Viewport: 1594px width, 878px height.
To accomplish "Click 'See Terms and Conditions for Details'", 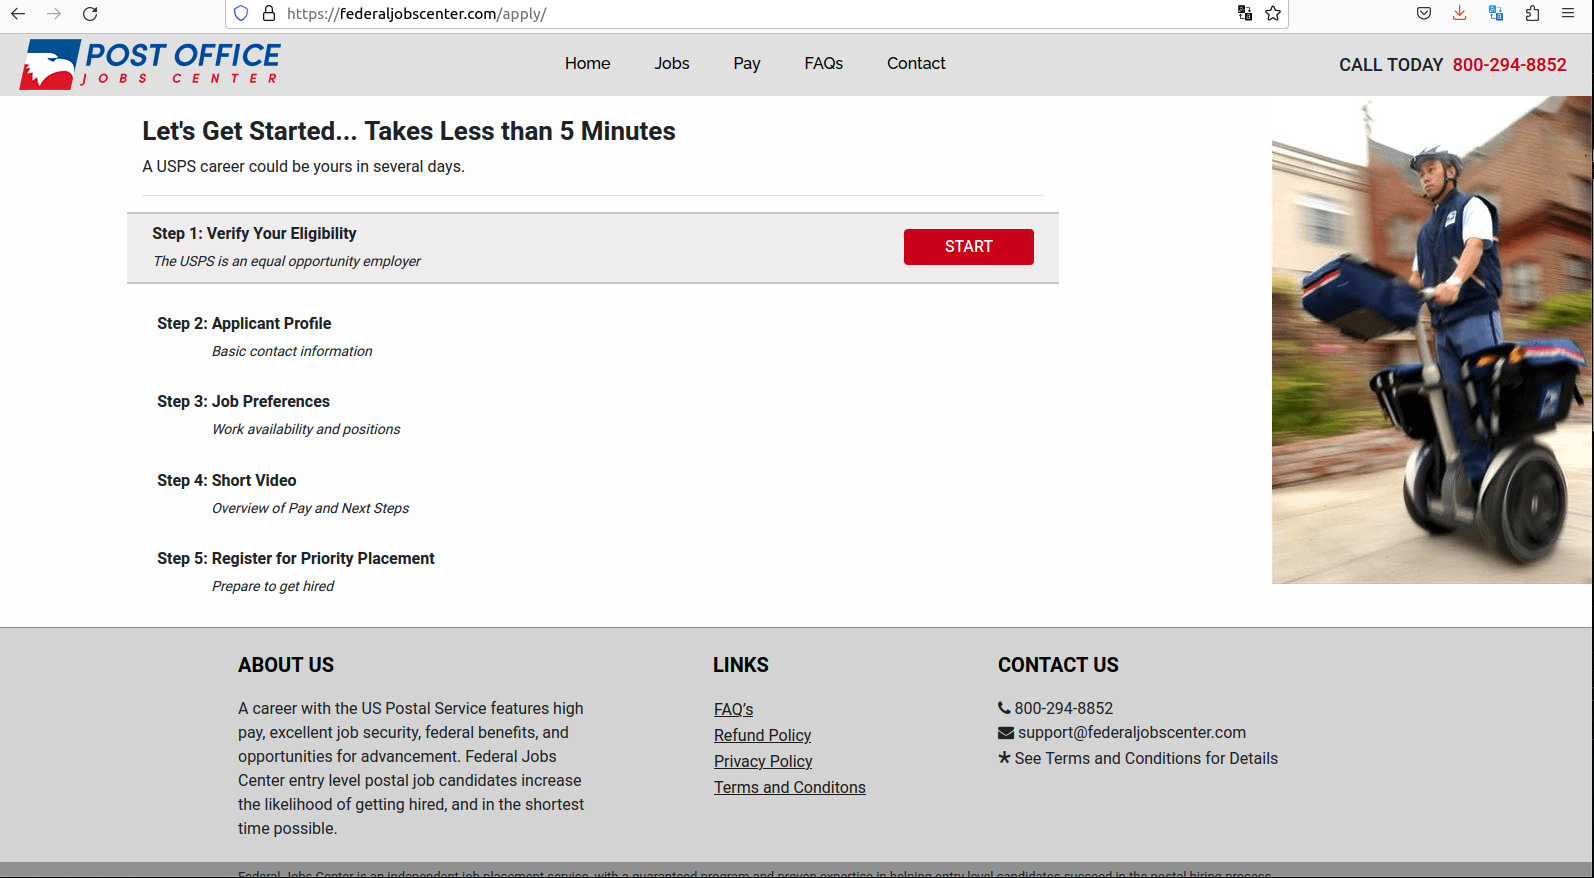I will tap(1146, 758).
